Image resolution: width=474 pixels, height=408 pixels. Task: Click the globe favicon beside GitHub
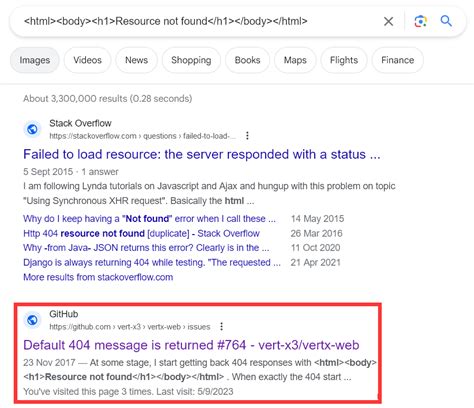(32, 320)
